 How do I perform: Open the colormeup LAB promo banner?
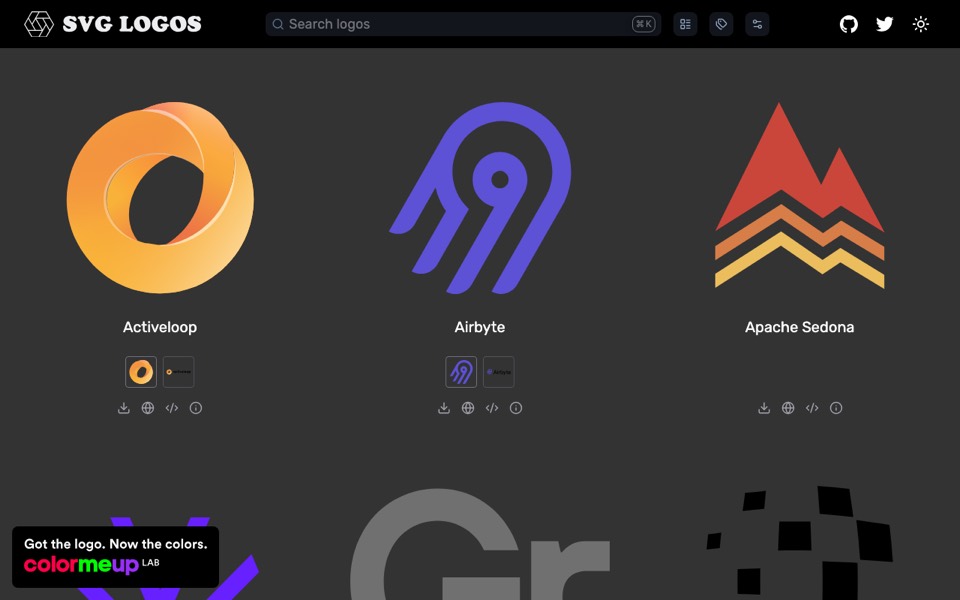pos(116,557)
